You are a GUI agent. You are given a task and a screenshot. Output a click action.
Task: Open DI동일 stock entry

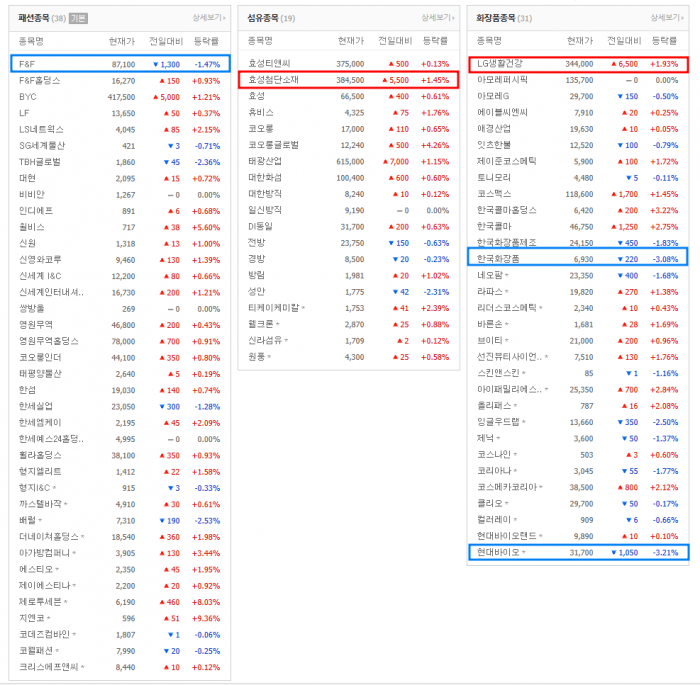[260, 227]
